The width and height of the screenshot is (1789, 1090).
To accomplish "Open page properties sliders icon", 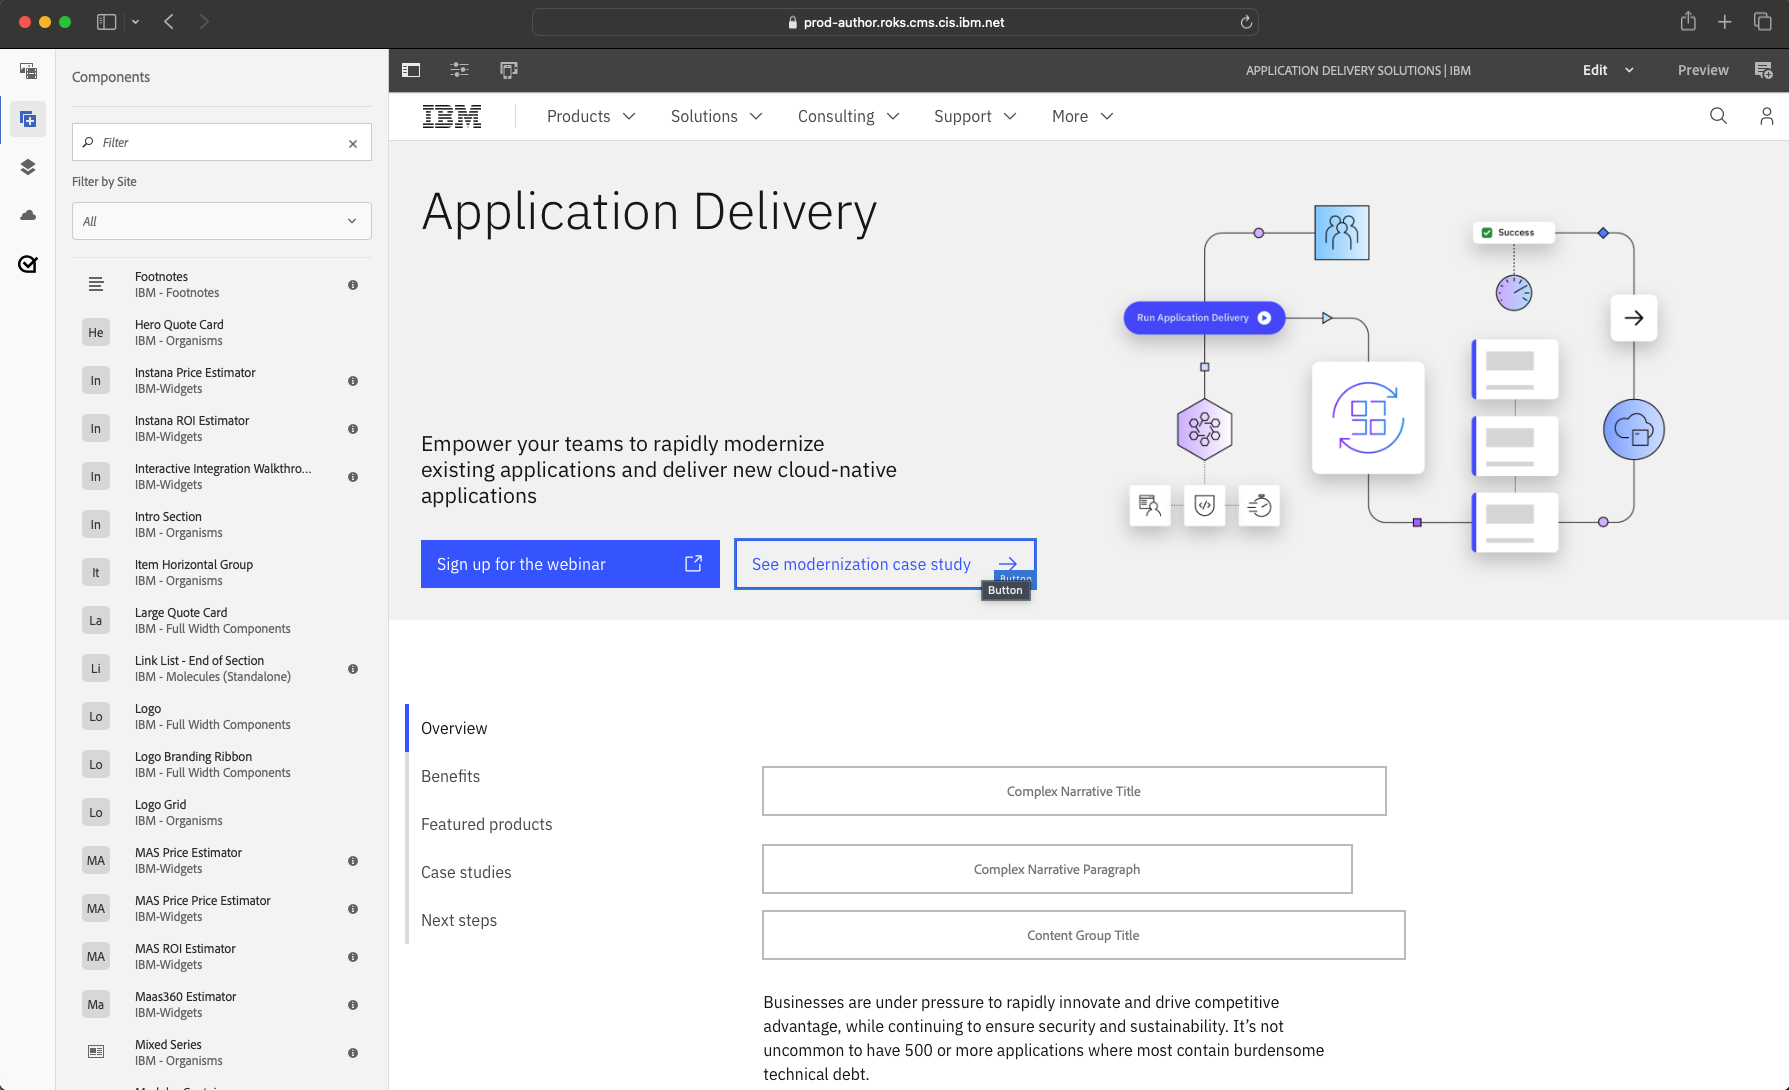I will (459, 70).
